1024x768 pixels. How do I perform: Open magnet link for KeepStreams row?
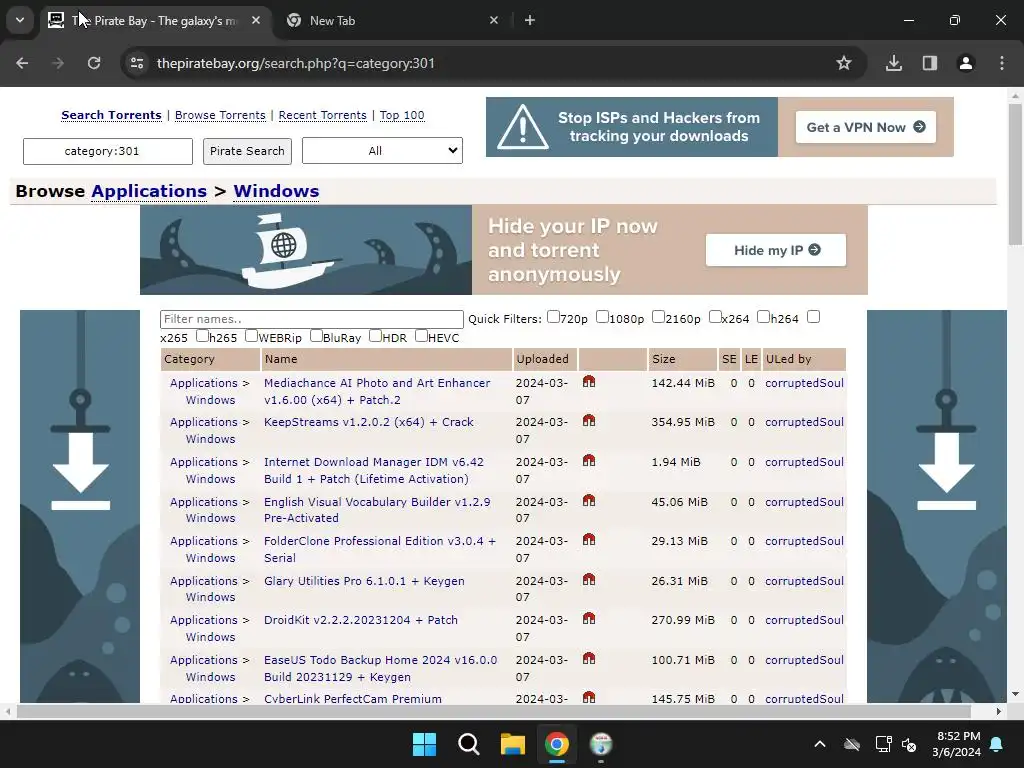(588, 421)
